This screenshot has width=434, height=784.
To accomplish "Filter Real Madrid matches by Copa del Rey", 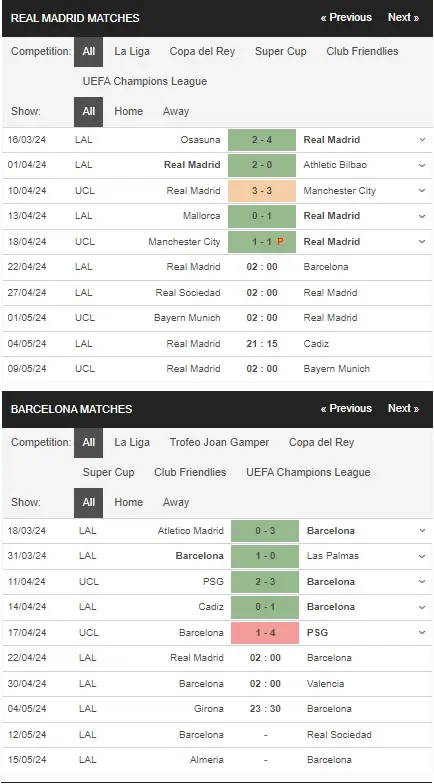I will point(202,52).
